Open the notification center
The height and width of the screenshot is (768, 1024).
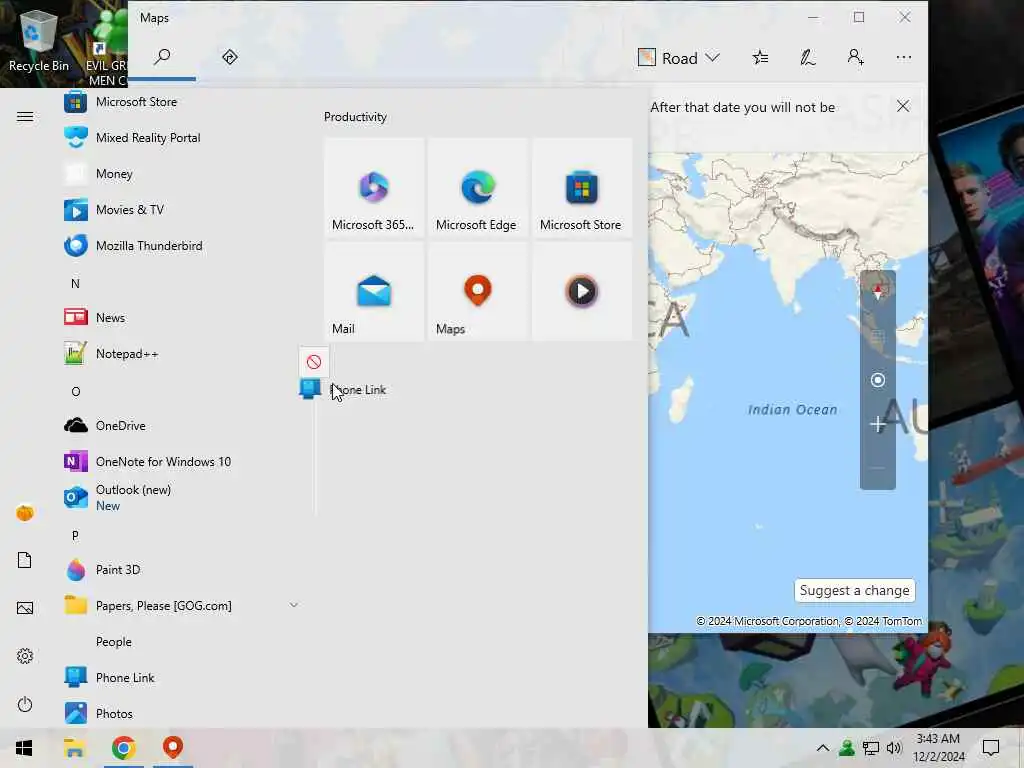pos(991,748)
